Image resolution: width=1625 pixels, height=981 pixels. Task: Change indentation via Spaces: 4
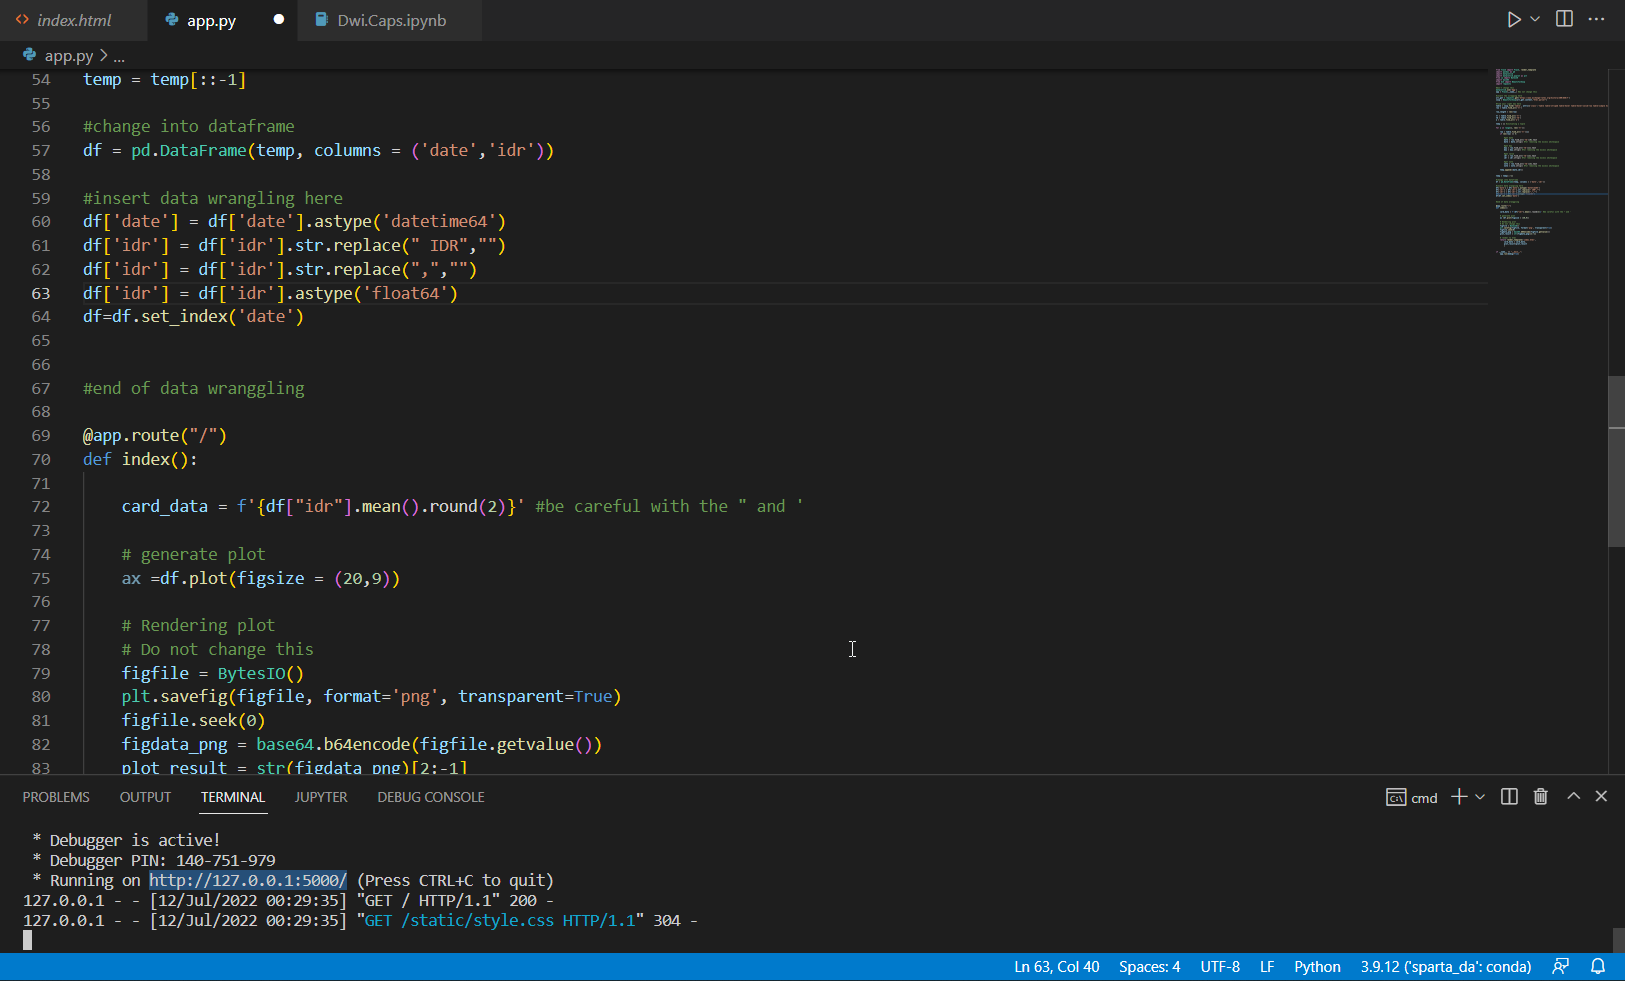coord(1149,967)
